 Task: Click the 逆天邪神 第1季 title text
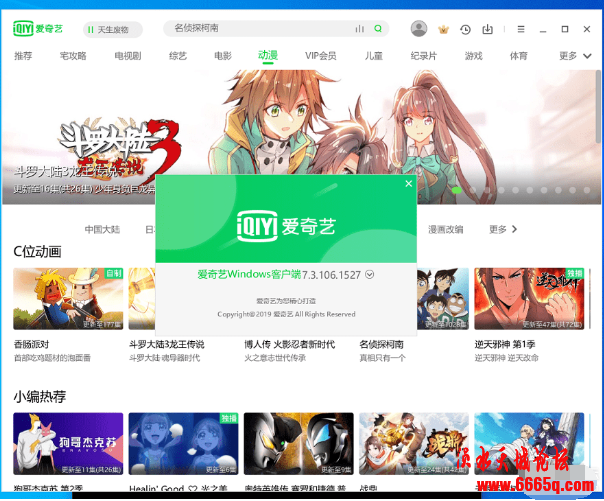505,344
